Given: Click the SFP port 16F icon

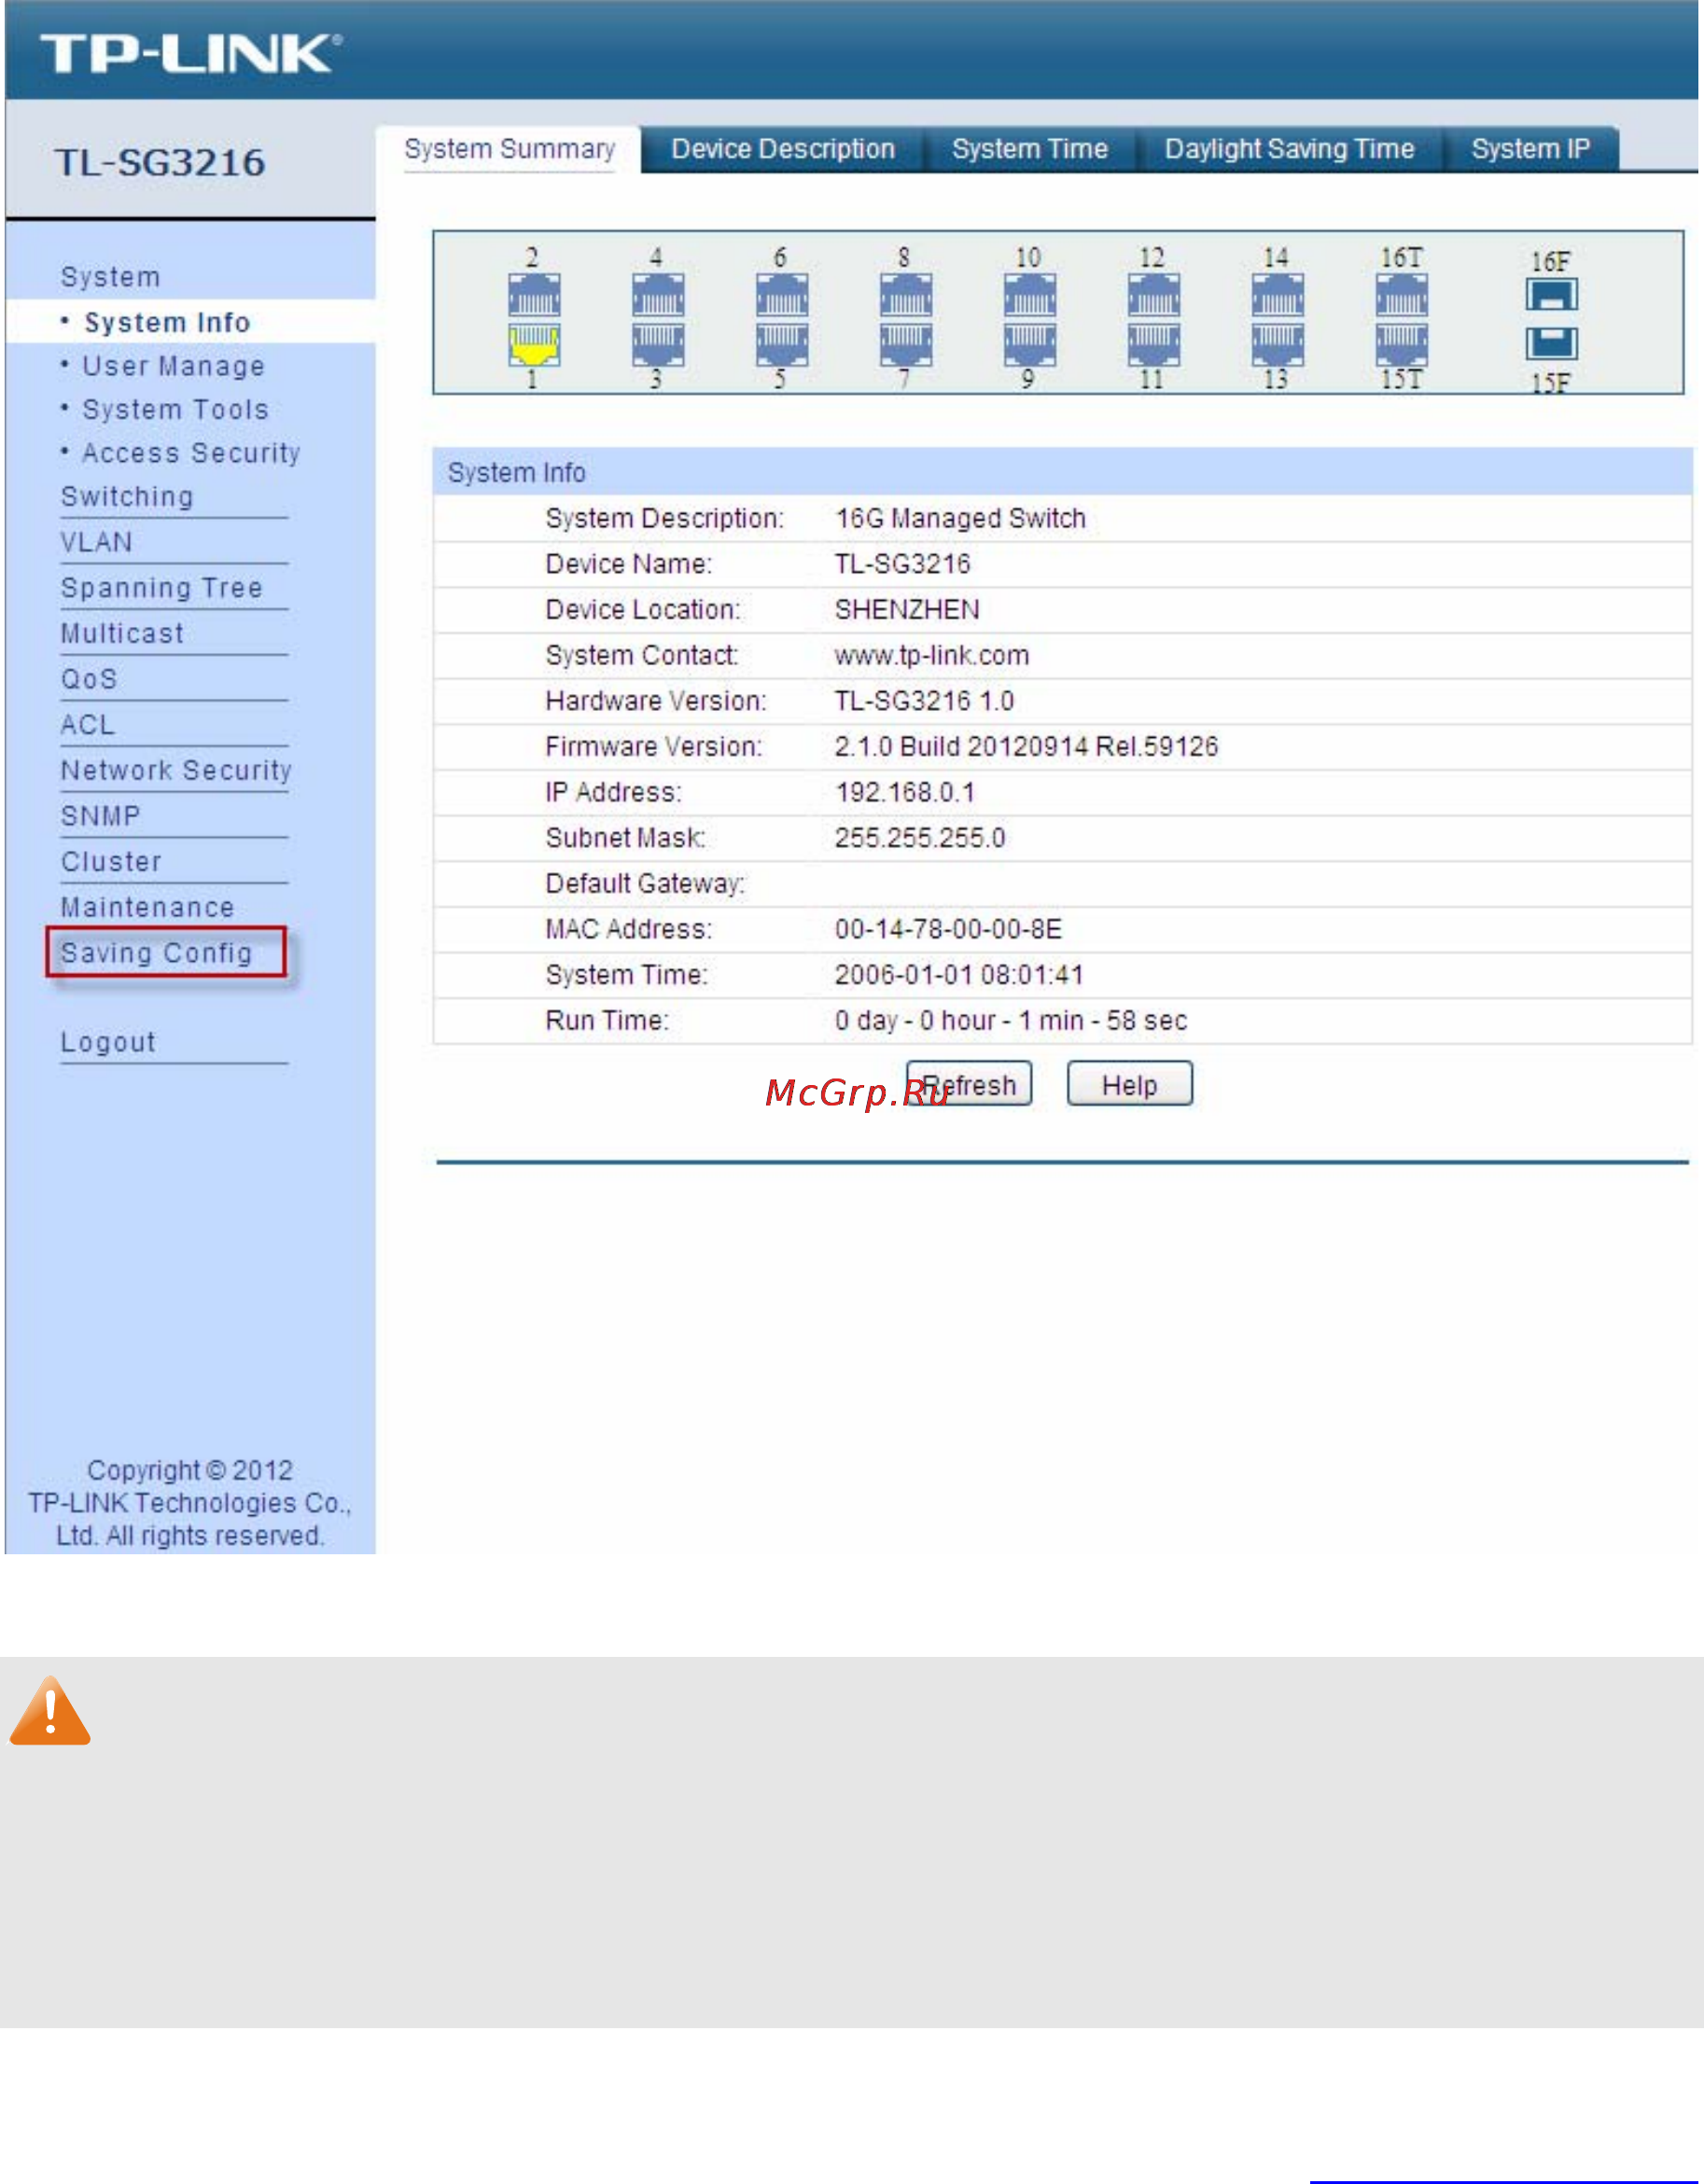Looking at the screenshot, I should click(1552, 295).
